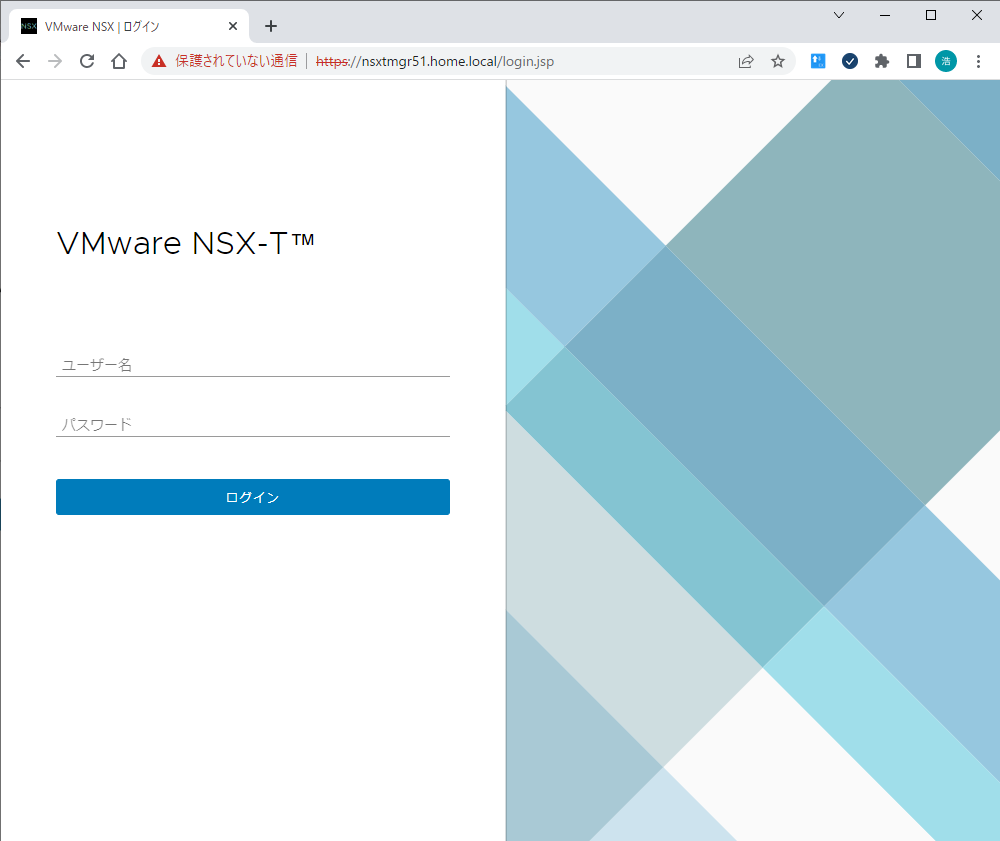
Task: Open a new browser tab
Action: 270,26
